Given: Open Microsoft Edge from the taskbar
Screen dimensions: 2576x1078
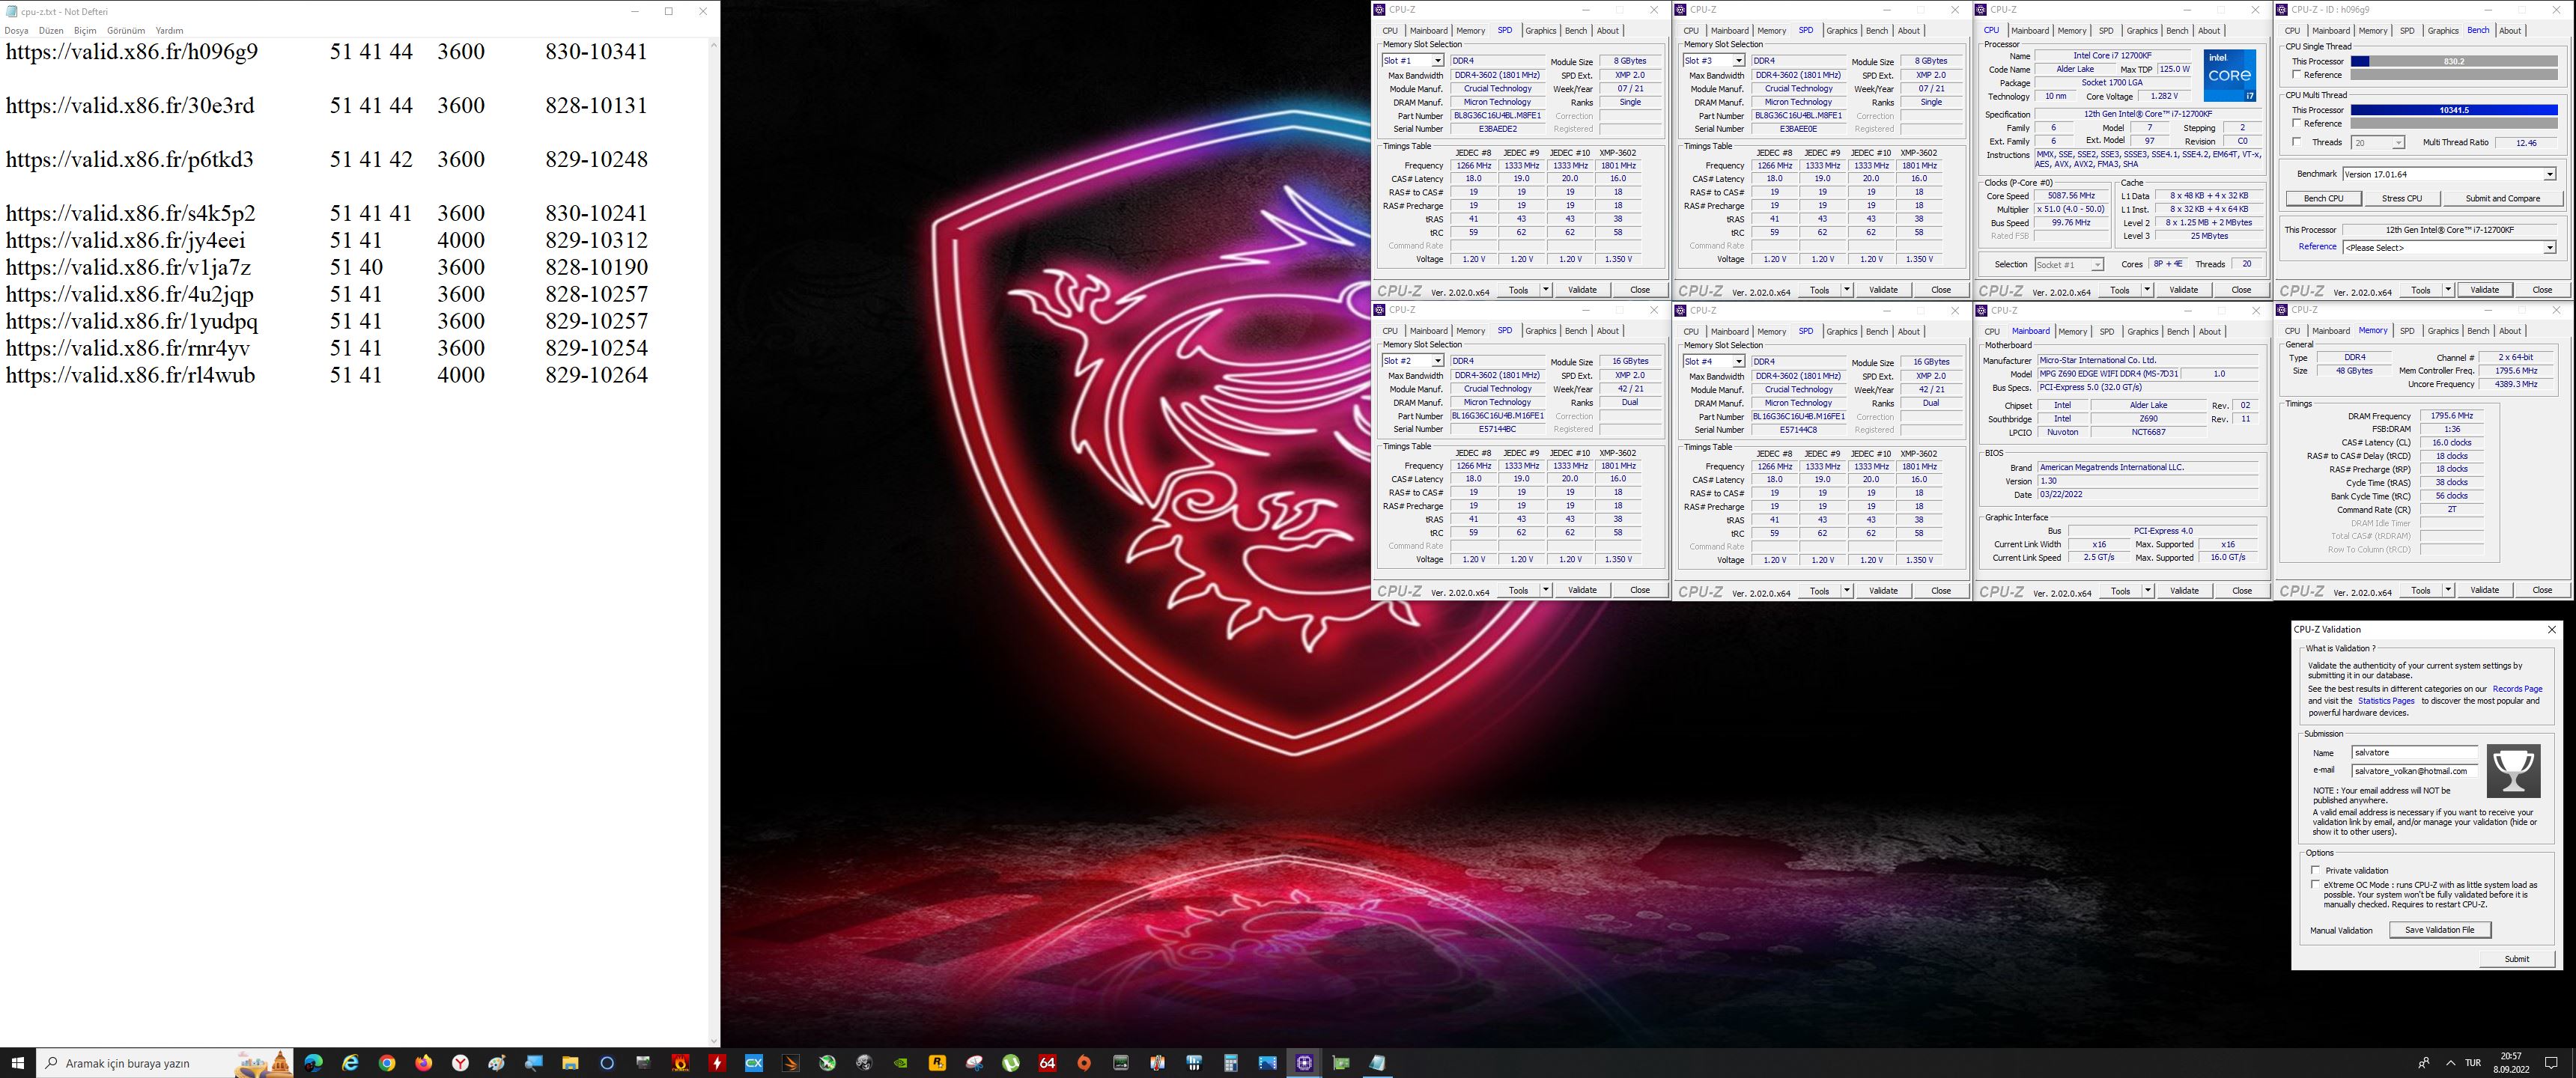Looking at the screenshot, I should pyautogui.click(x=313, y=1063).
